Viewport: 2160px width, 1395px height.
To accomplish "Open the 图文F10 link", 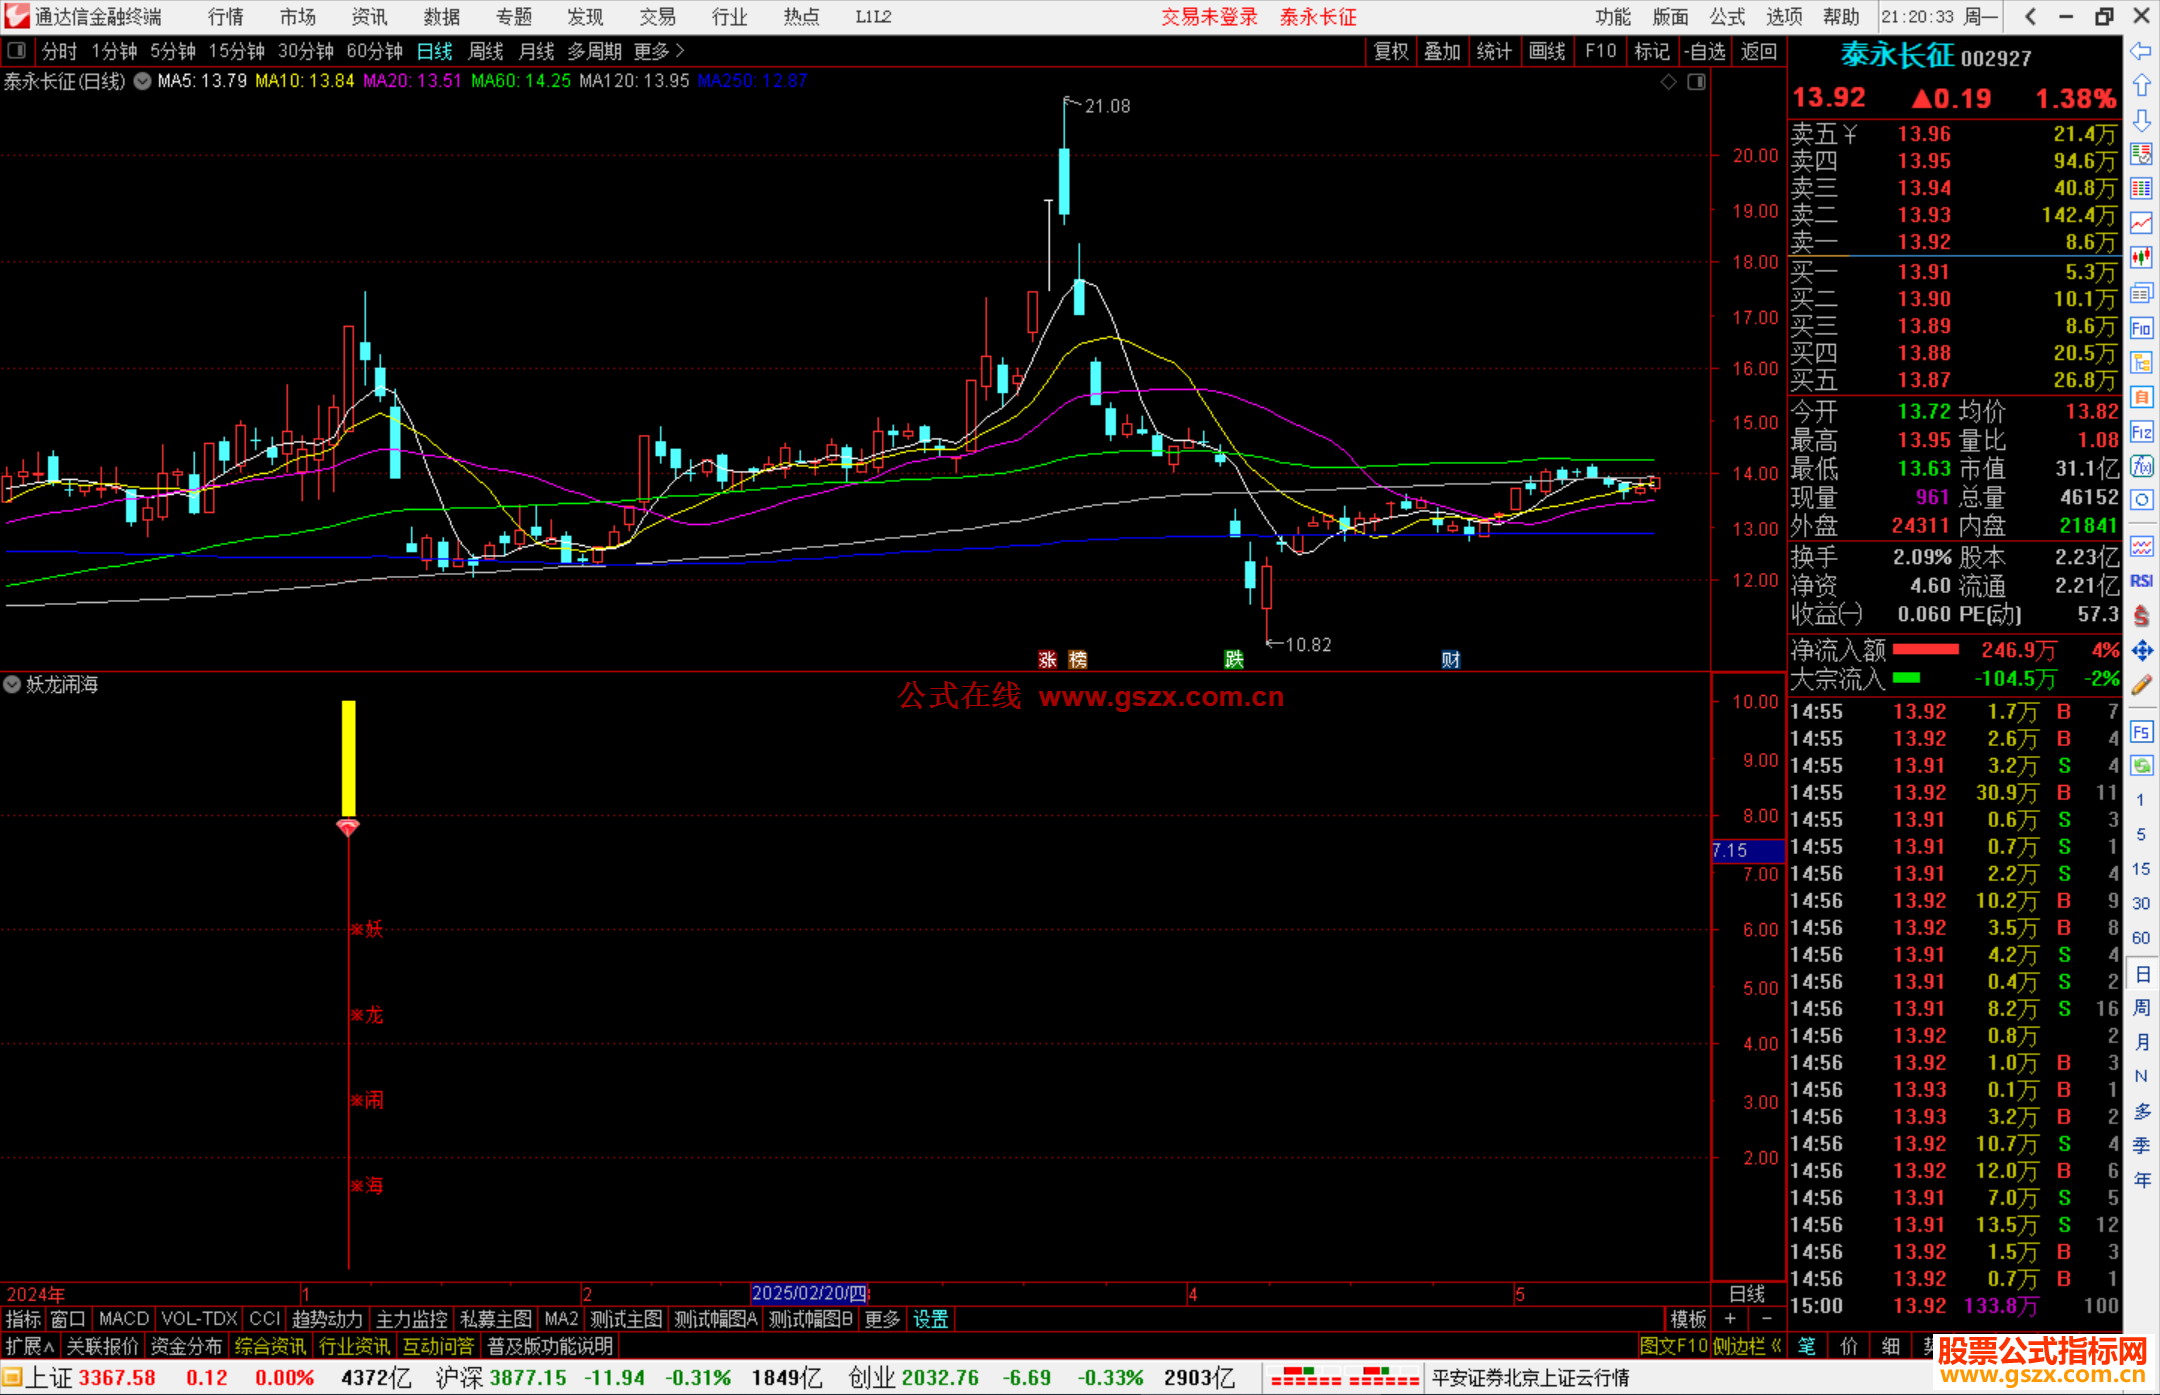I will coord(1674,1346).
